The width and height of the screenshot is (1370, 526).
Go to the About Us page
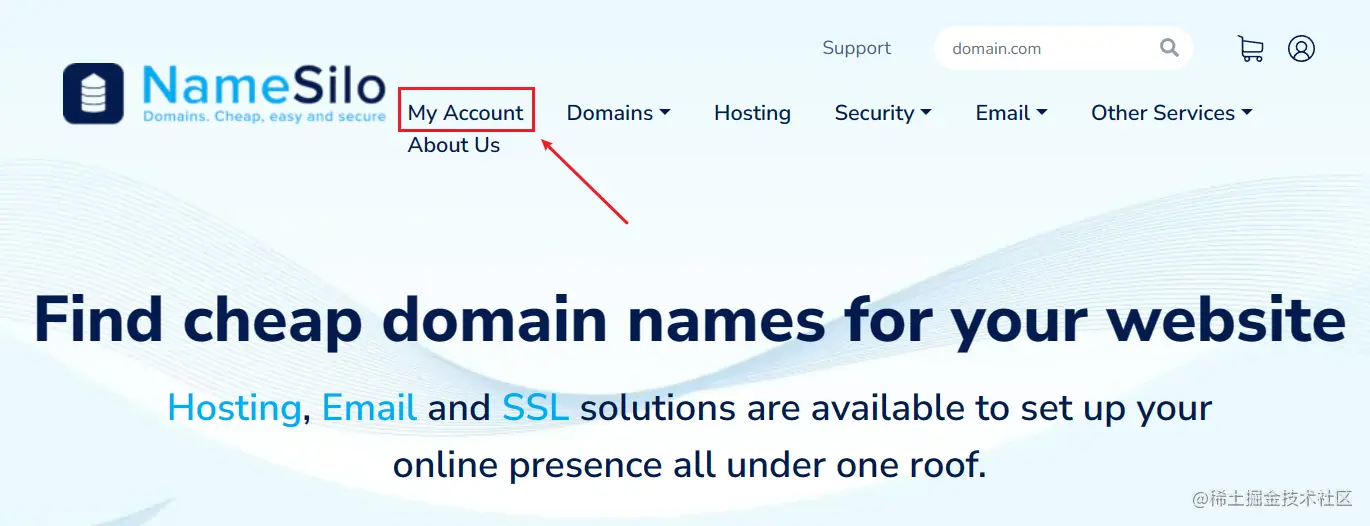pos(454,145)
